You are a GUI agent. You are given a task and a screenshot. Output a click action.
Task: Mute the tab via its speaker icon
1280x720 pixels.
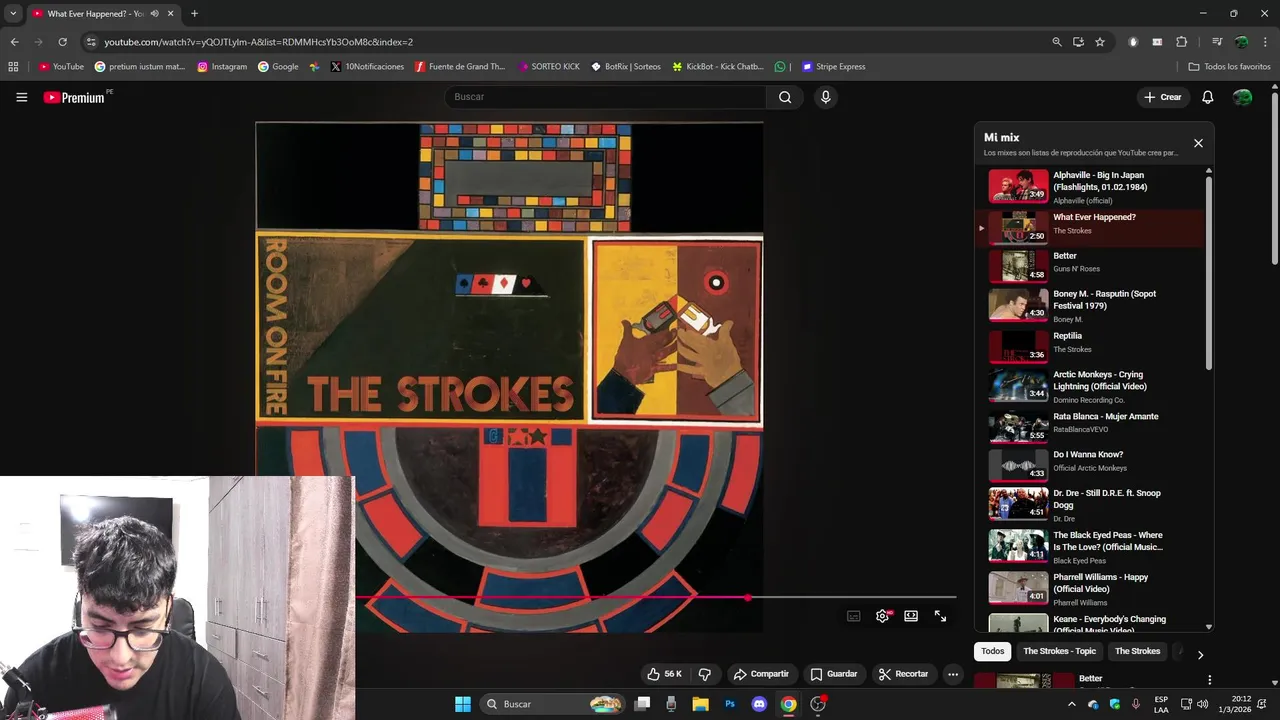click(154, 14)
